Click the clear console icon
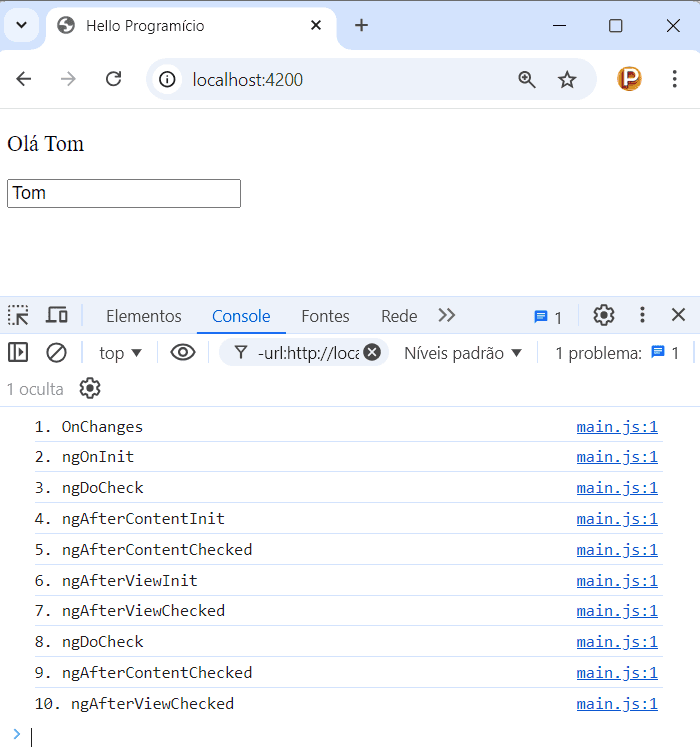Screen dimensions: 700x749 [56, 353]
